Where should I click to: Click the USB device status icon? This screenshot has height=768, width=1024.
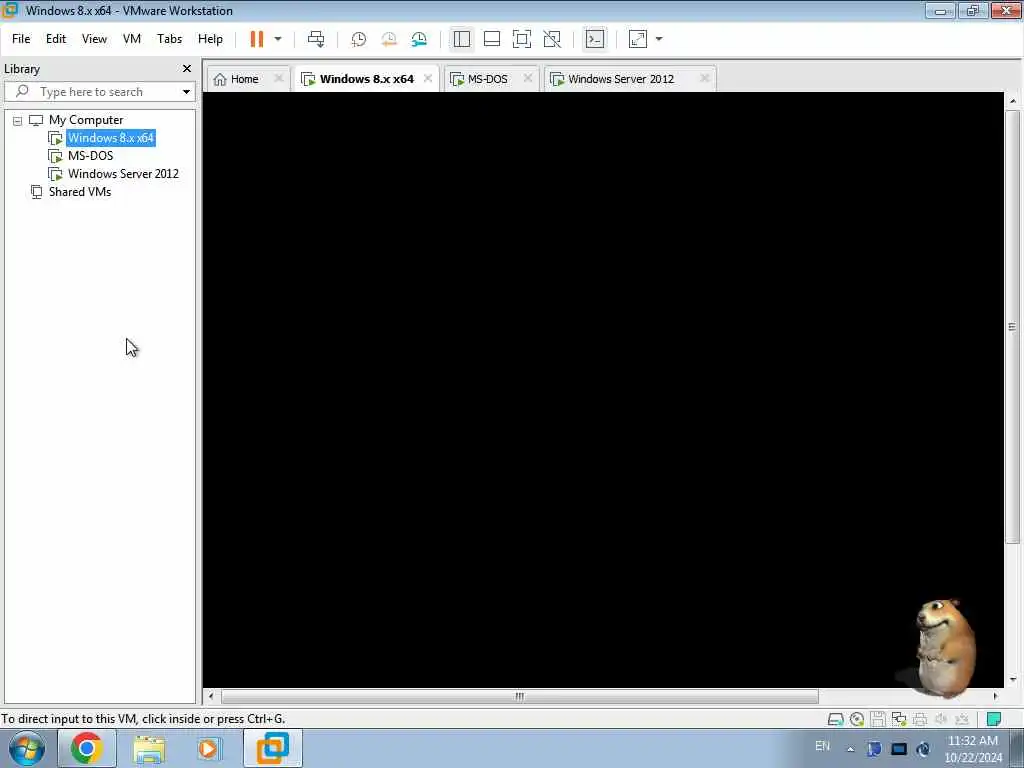[x=961, y=720]
